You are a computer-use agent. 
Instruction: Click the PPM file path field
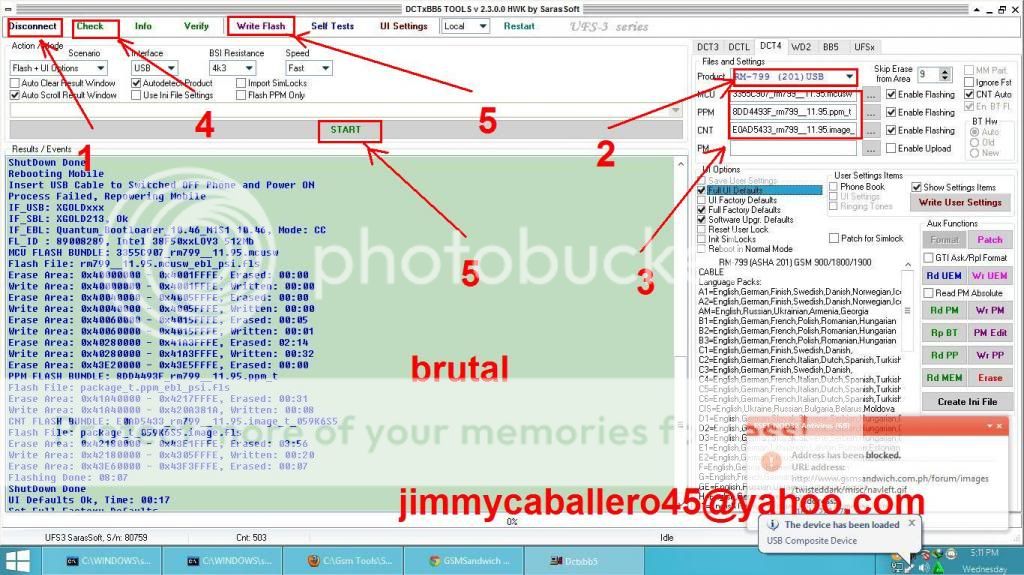[793, 112]
